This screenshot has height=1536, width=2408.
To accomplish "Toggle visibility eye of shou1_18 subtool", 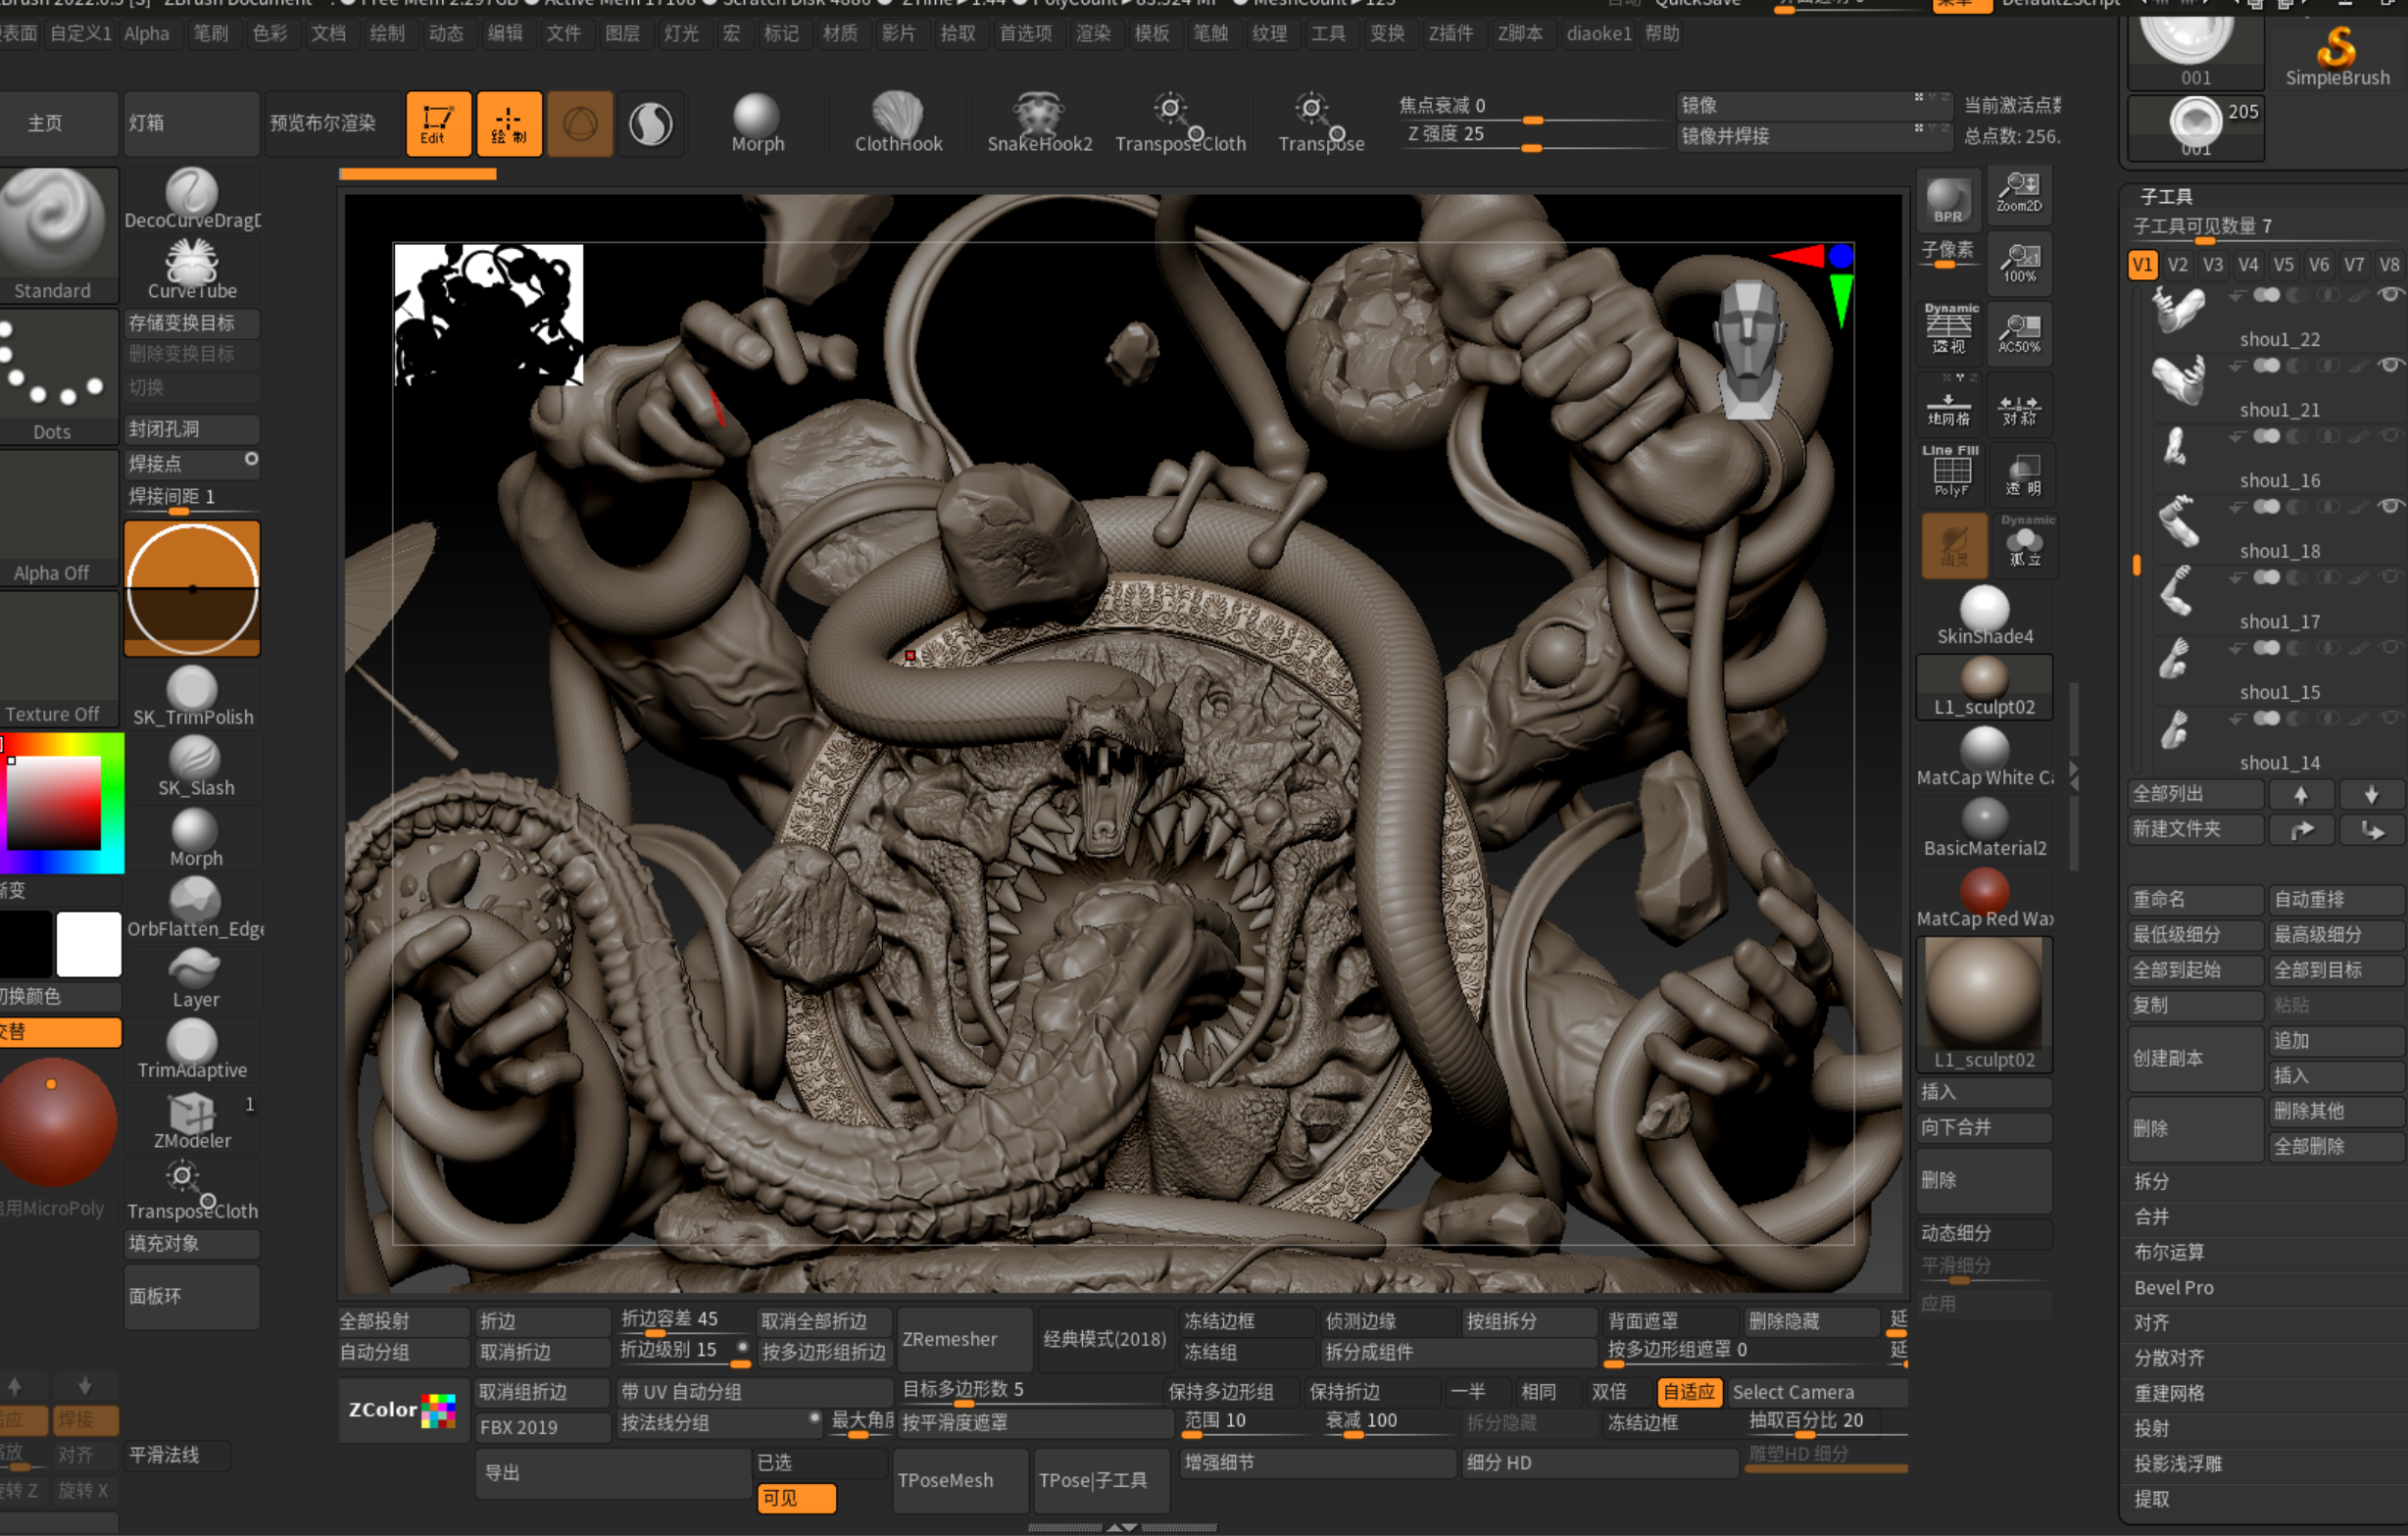I will coord(2389,506).
